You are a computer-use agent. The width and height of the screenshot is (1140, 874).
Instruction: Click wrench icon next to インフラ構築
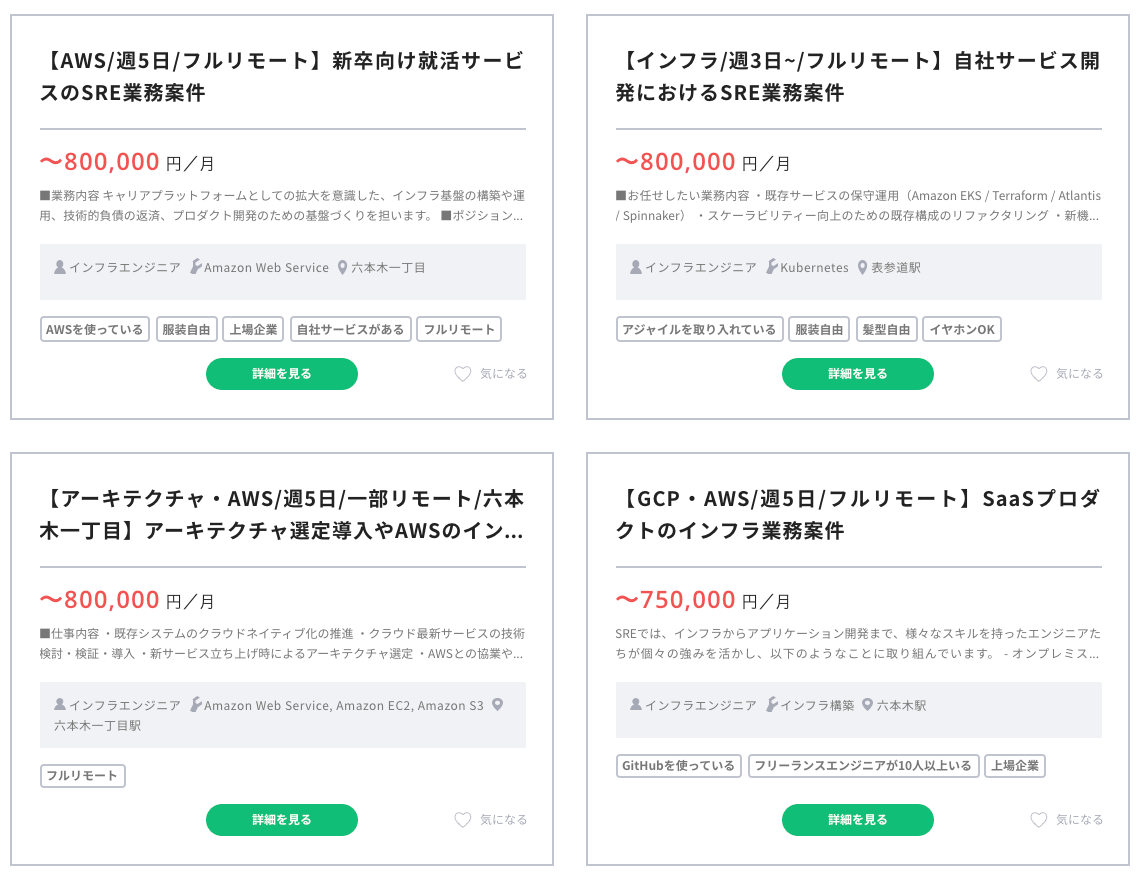point(772,706)
